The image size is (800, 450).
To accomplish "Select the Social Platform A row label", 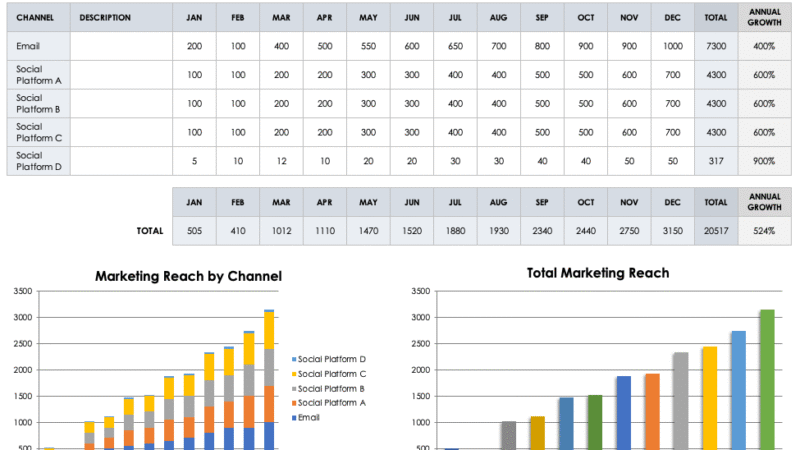I will click(x=38, y=75).
